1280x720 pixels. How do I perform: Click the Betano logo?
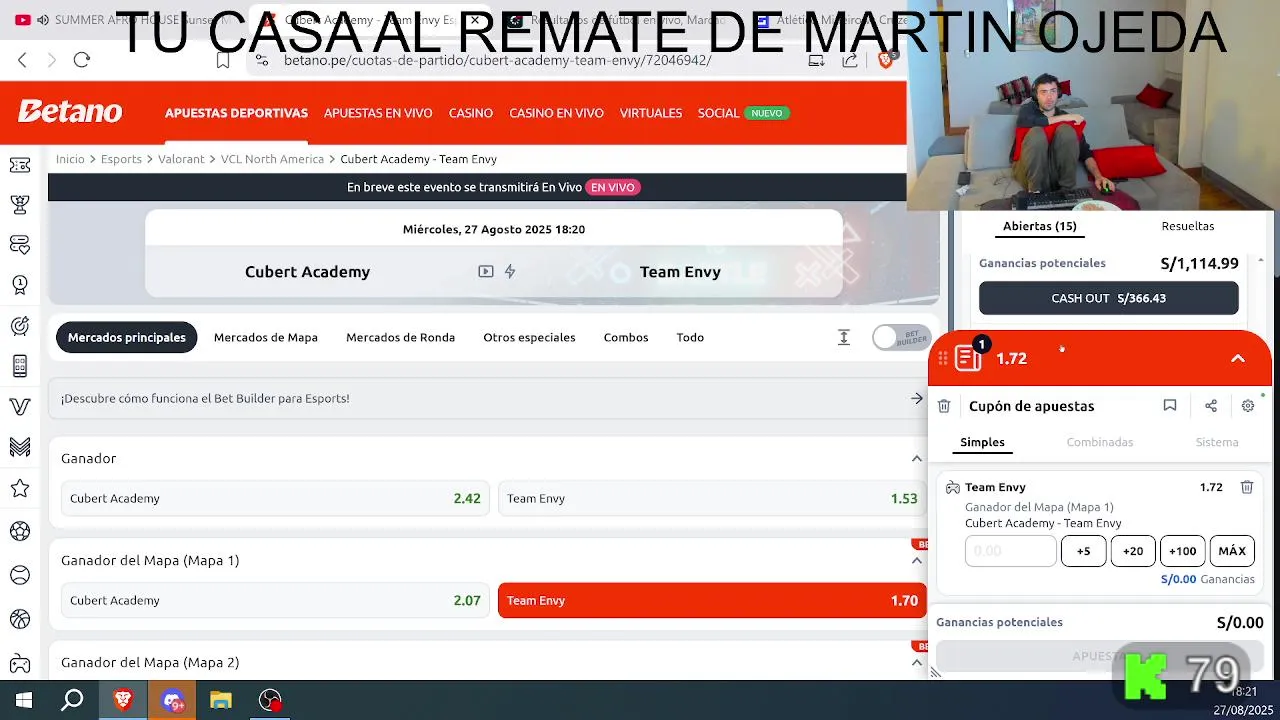pos(70,112)
